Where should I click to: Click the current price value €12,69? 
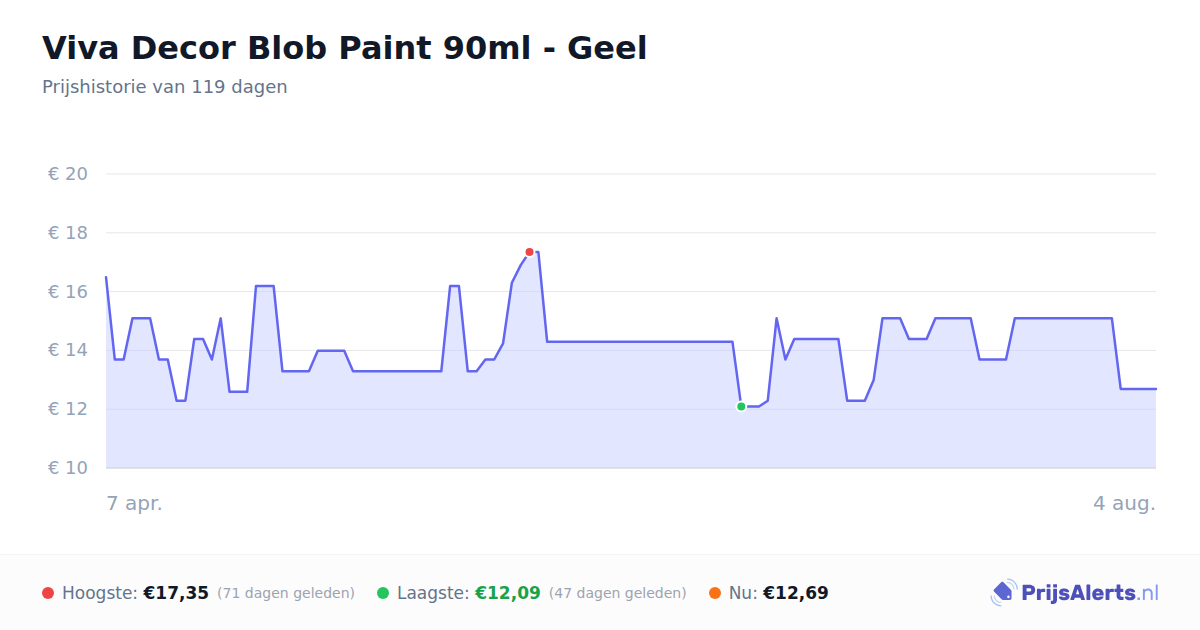pos(796,593)
